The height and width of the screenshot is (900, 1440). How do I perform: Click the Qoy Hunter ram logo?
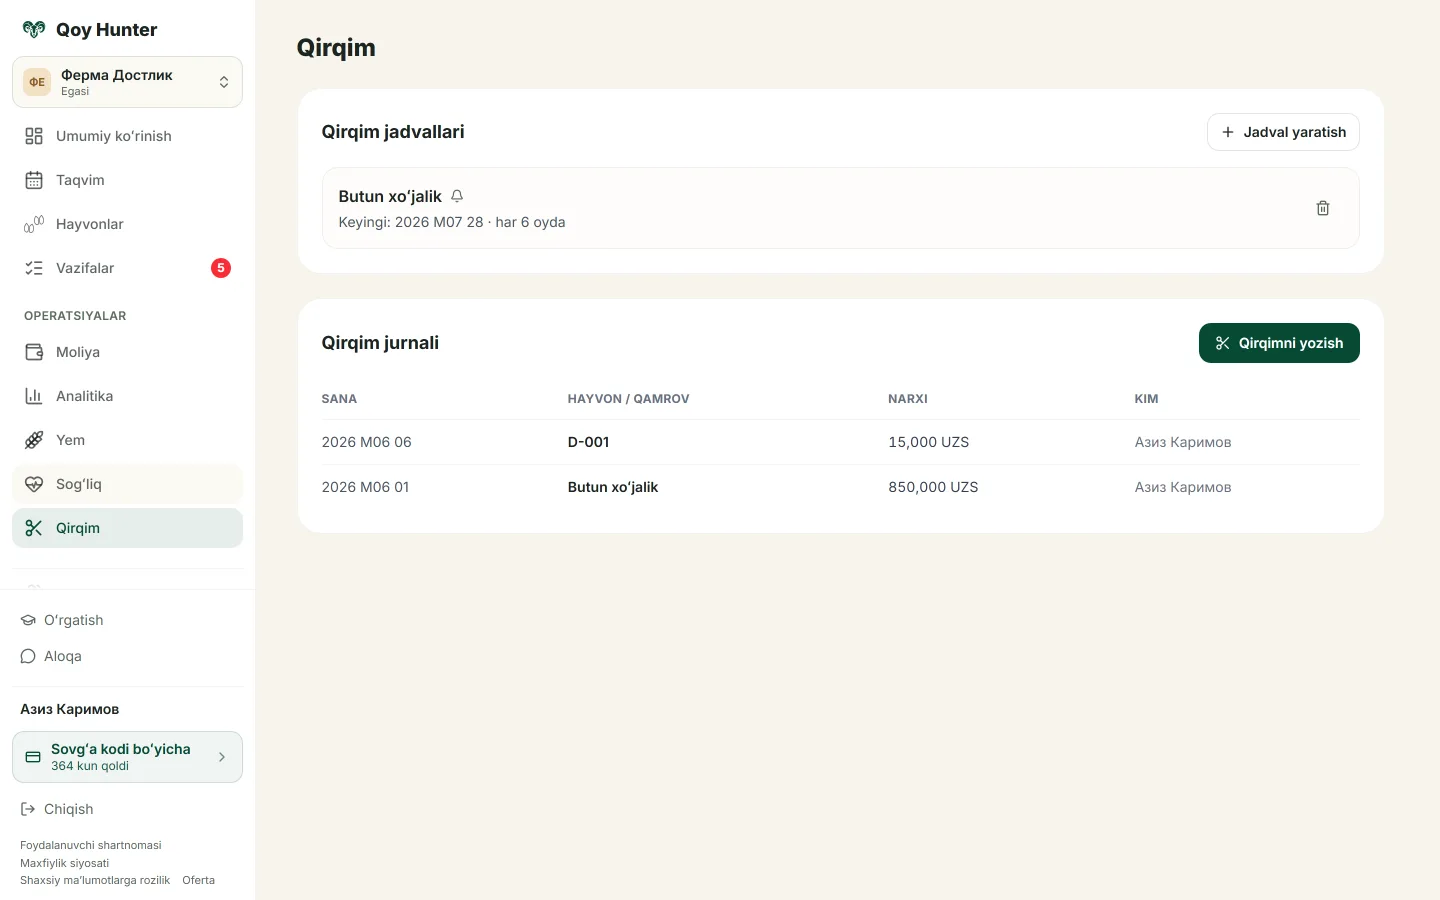(34, 29)
